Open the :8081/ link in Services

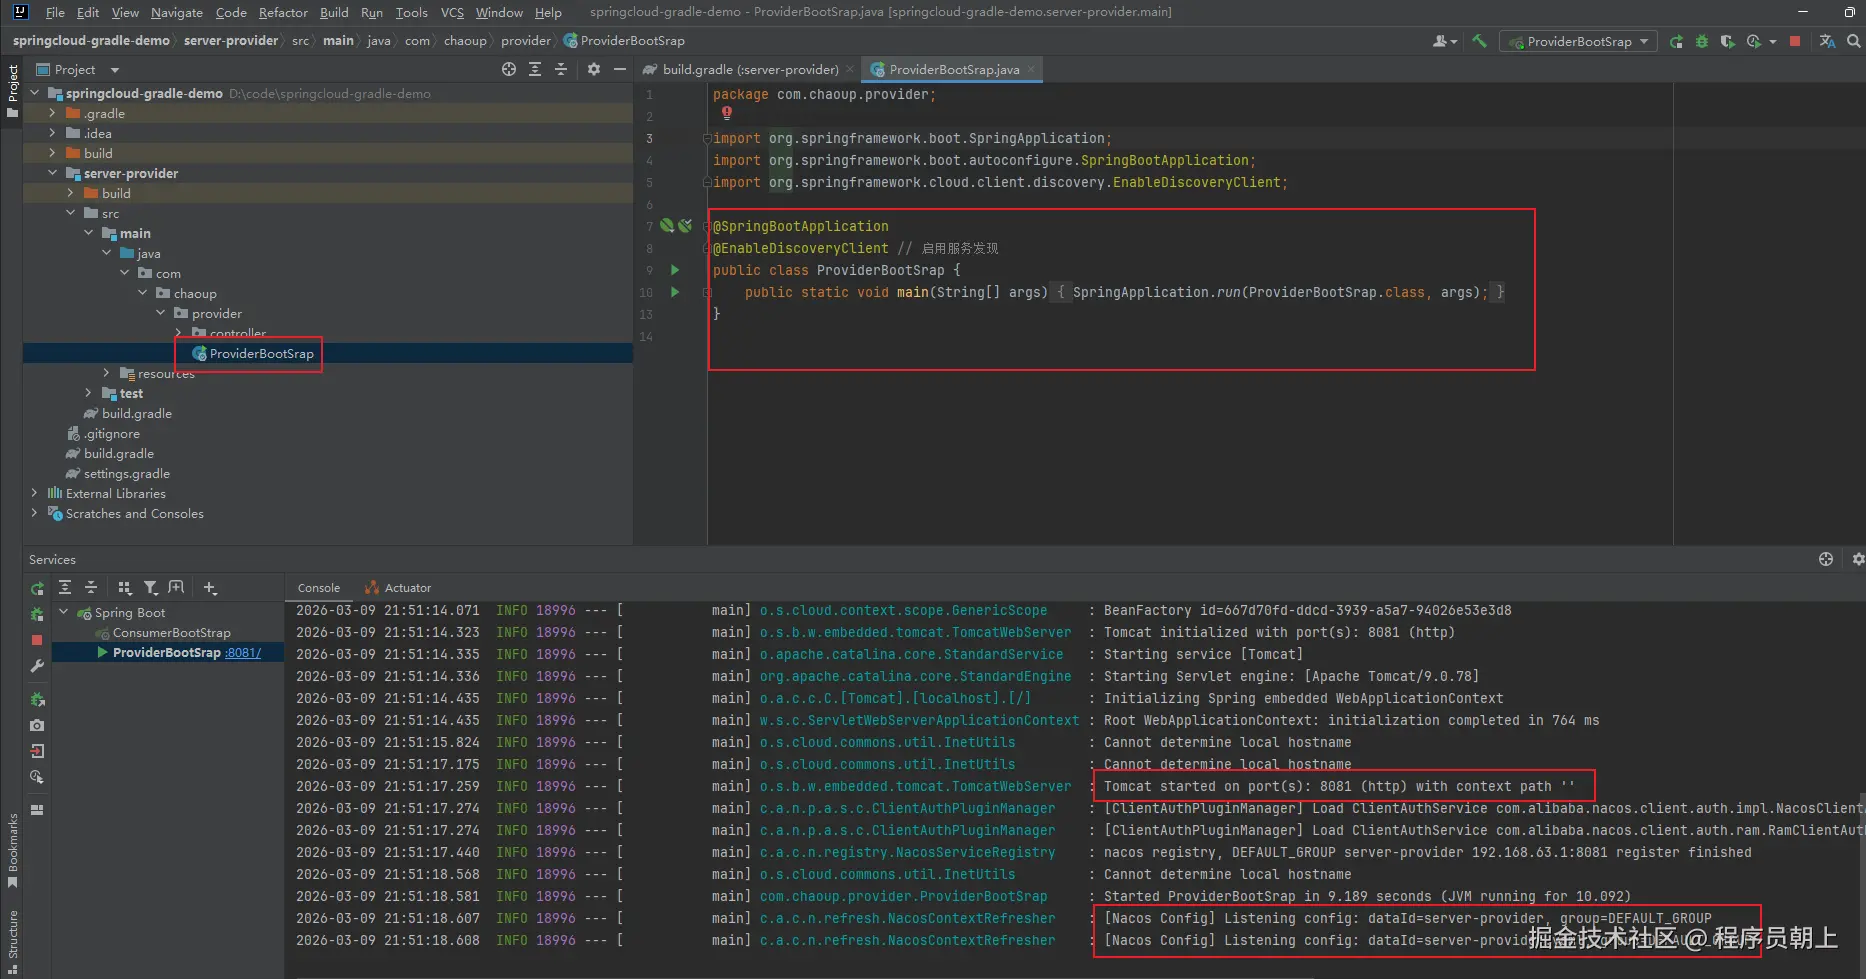point(243,653)
